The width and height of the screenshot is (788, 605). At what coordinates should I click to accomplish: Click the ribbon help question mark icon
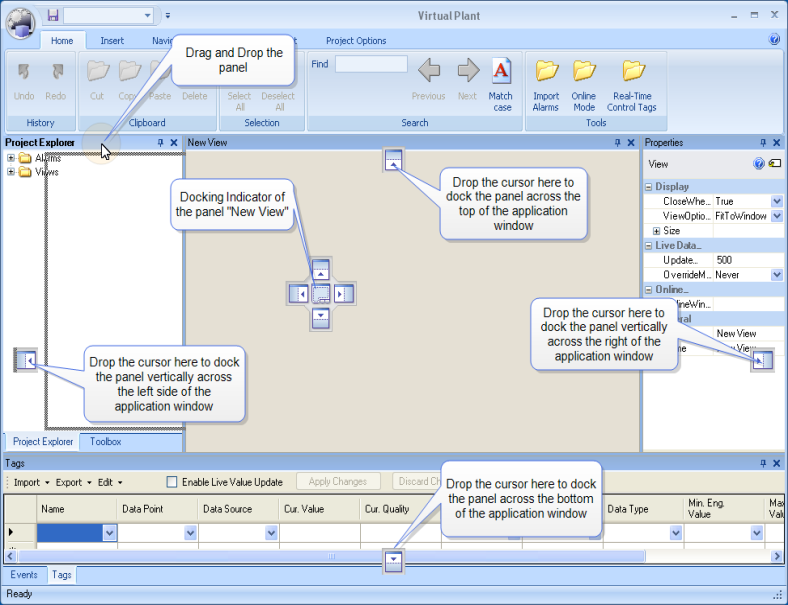[774, 39]
